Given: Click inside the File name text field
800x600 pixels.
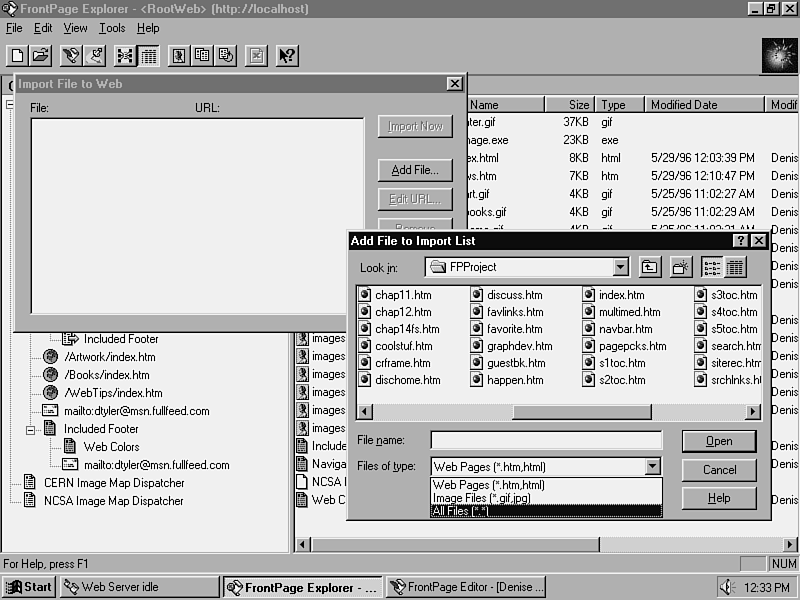Looking at the screenshot, I should pos(546,441).
